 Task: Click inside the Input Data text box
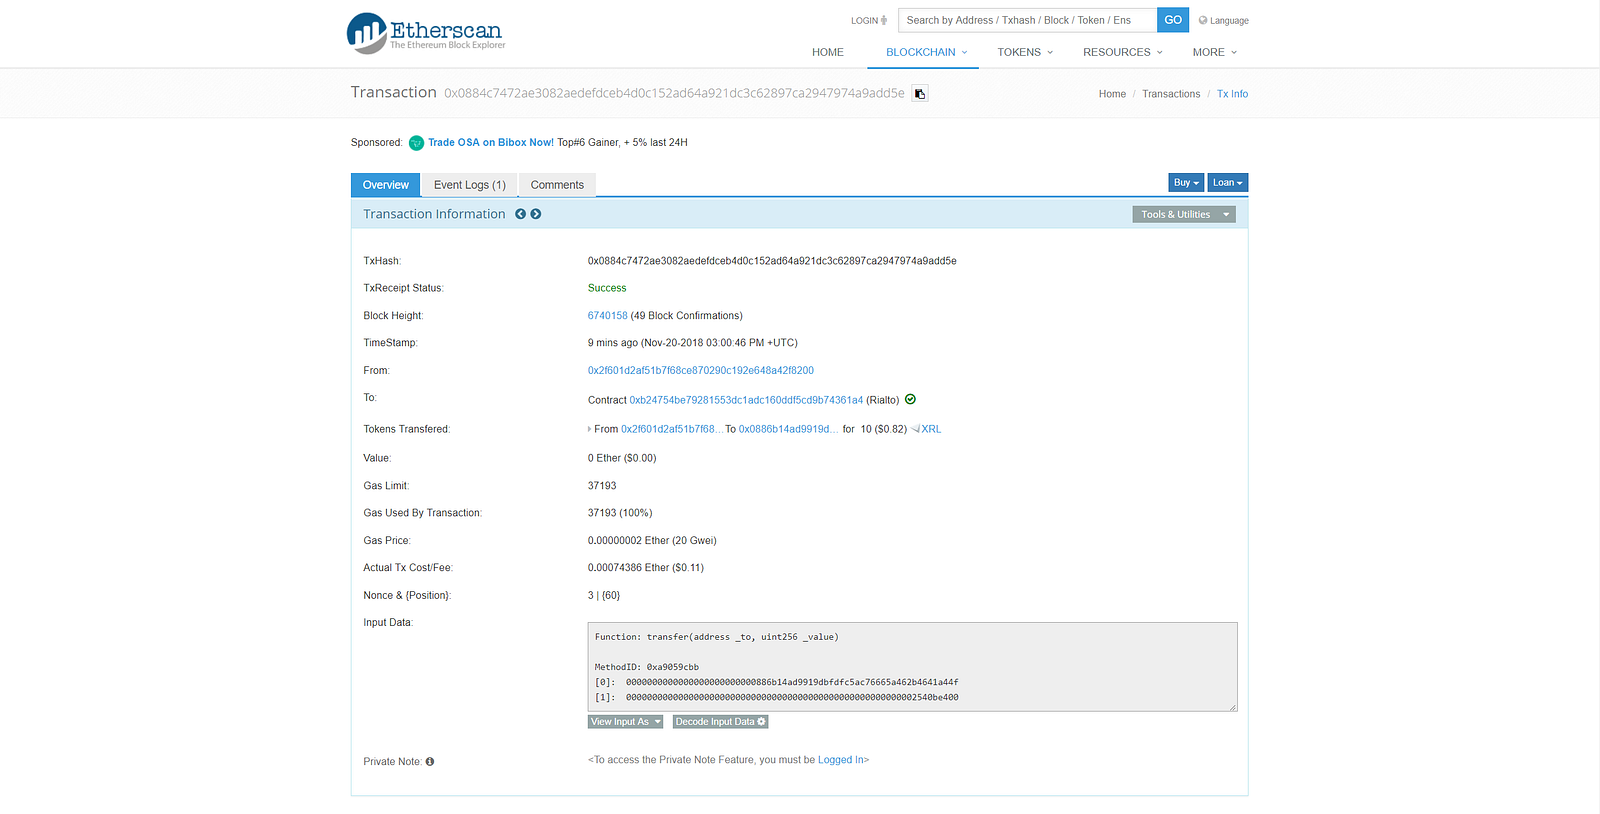[912, 667]
